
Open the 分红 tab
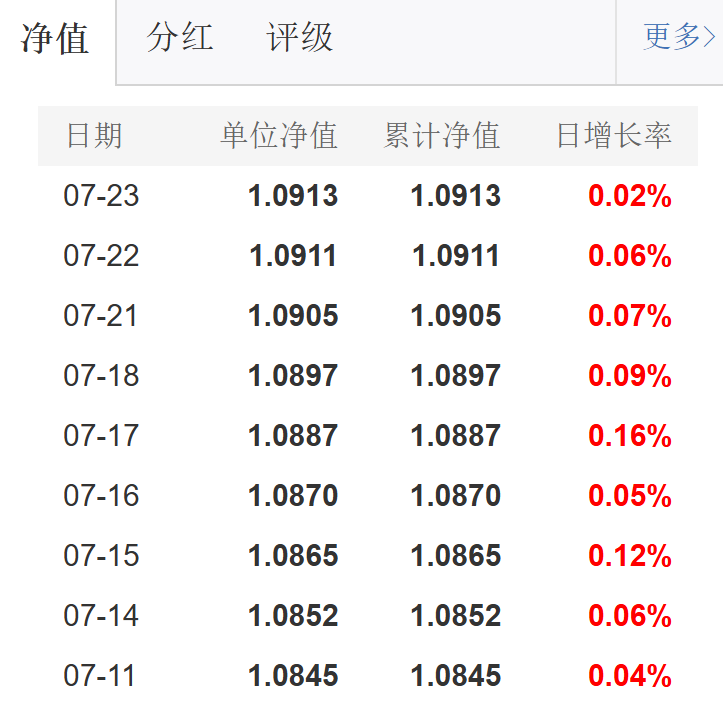tap(180, 37)
